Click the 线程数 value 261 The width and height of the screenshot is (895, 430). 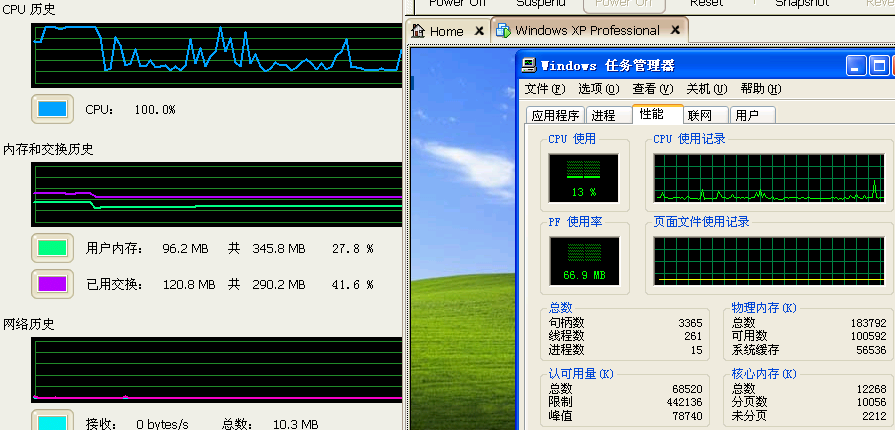point(693,336)
